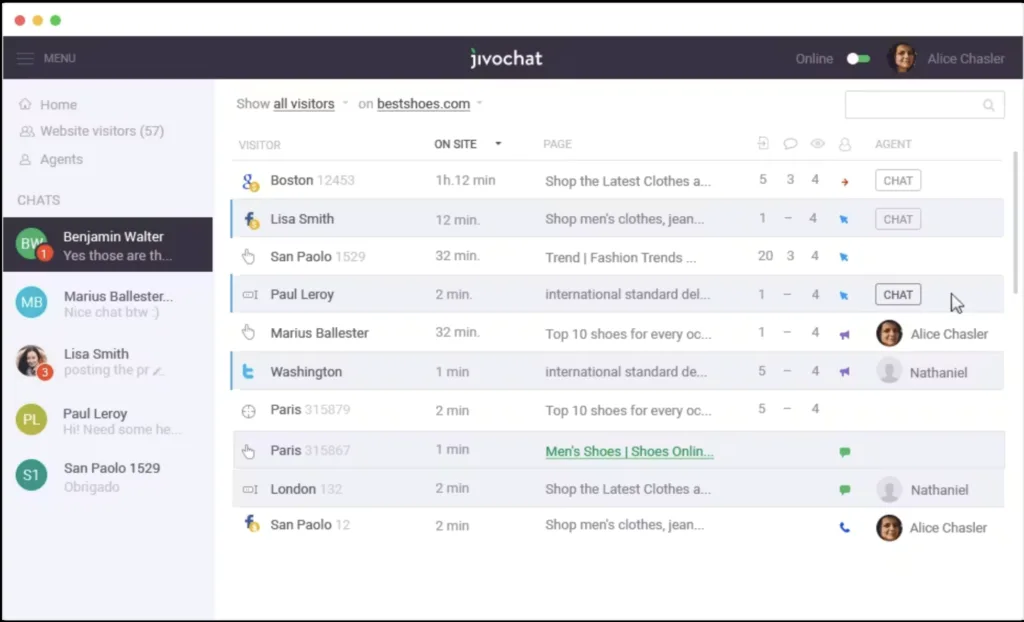Expand the all visitors filter dropdown
Viewport: 1024px width, 622px height.
[345, 103]
